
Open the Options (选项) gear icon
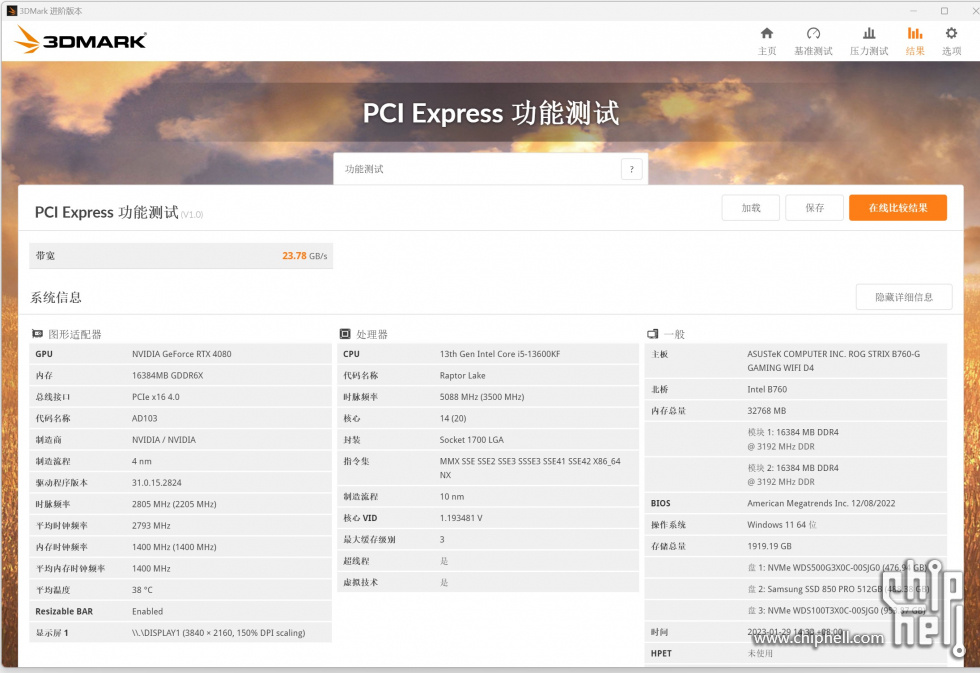pyautogui.click(x=951, y=33)
